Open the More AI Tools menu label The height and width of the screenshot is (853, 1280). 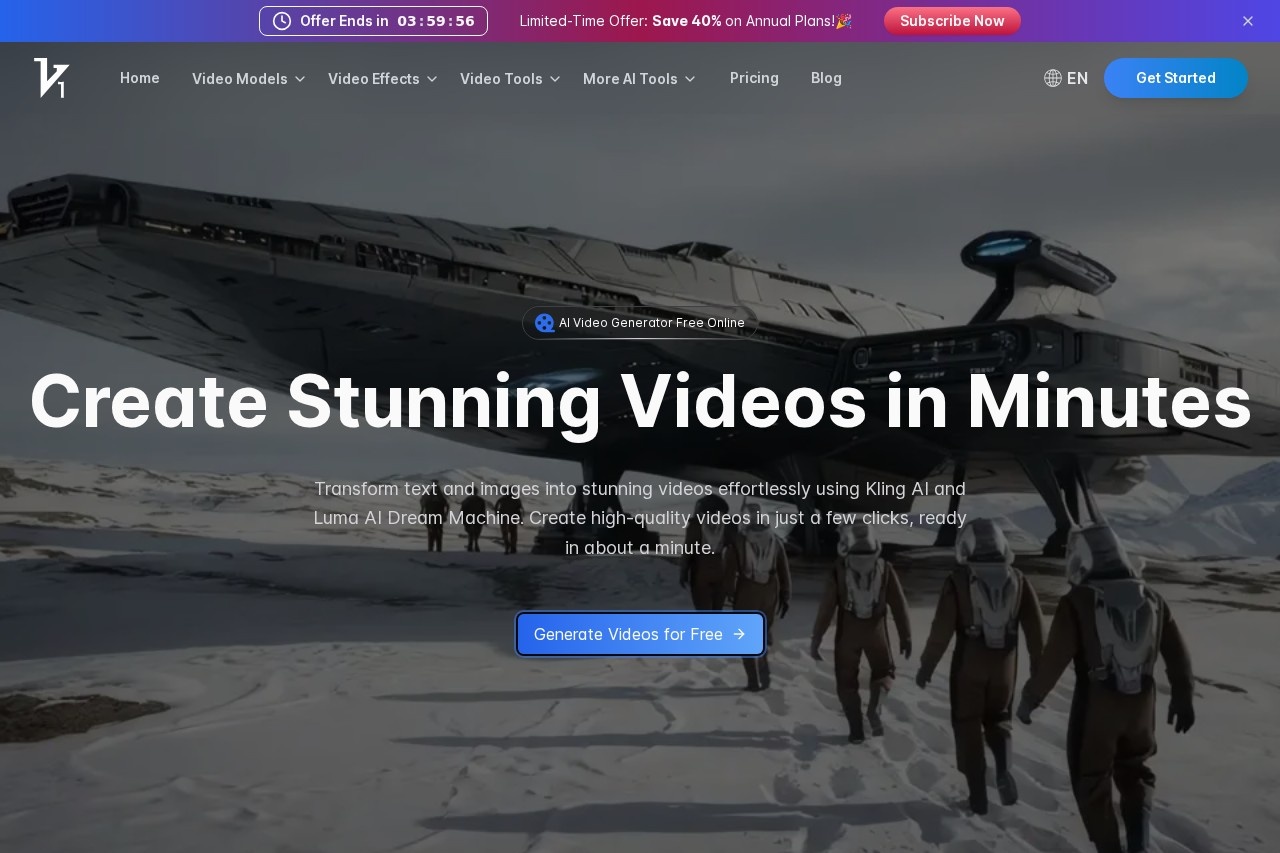pyautogui.click(x=630, y=79)
